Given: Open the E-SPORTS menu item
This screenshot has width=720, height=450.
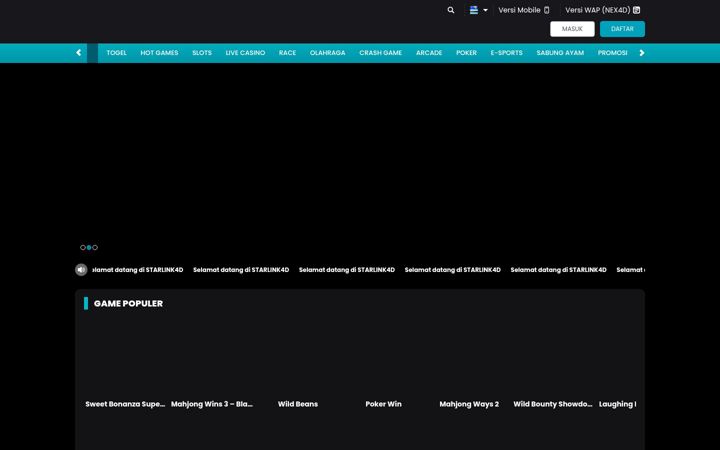Looking at the screenshot, I should (506, 53).
